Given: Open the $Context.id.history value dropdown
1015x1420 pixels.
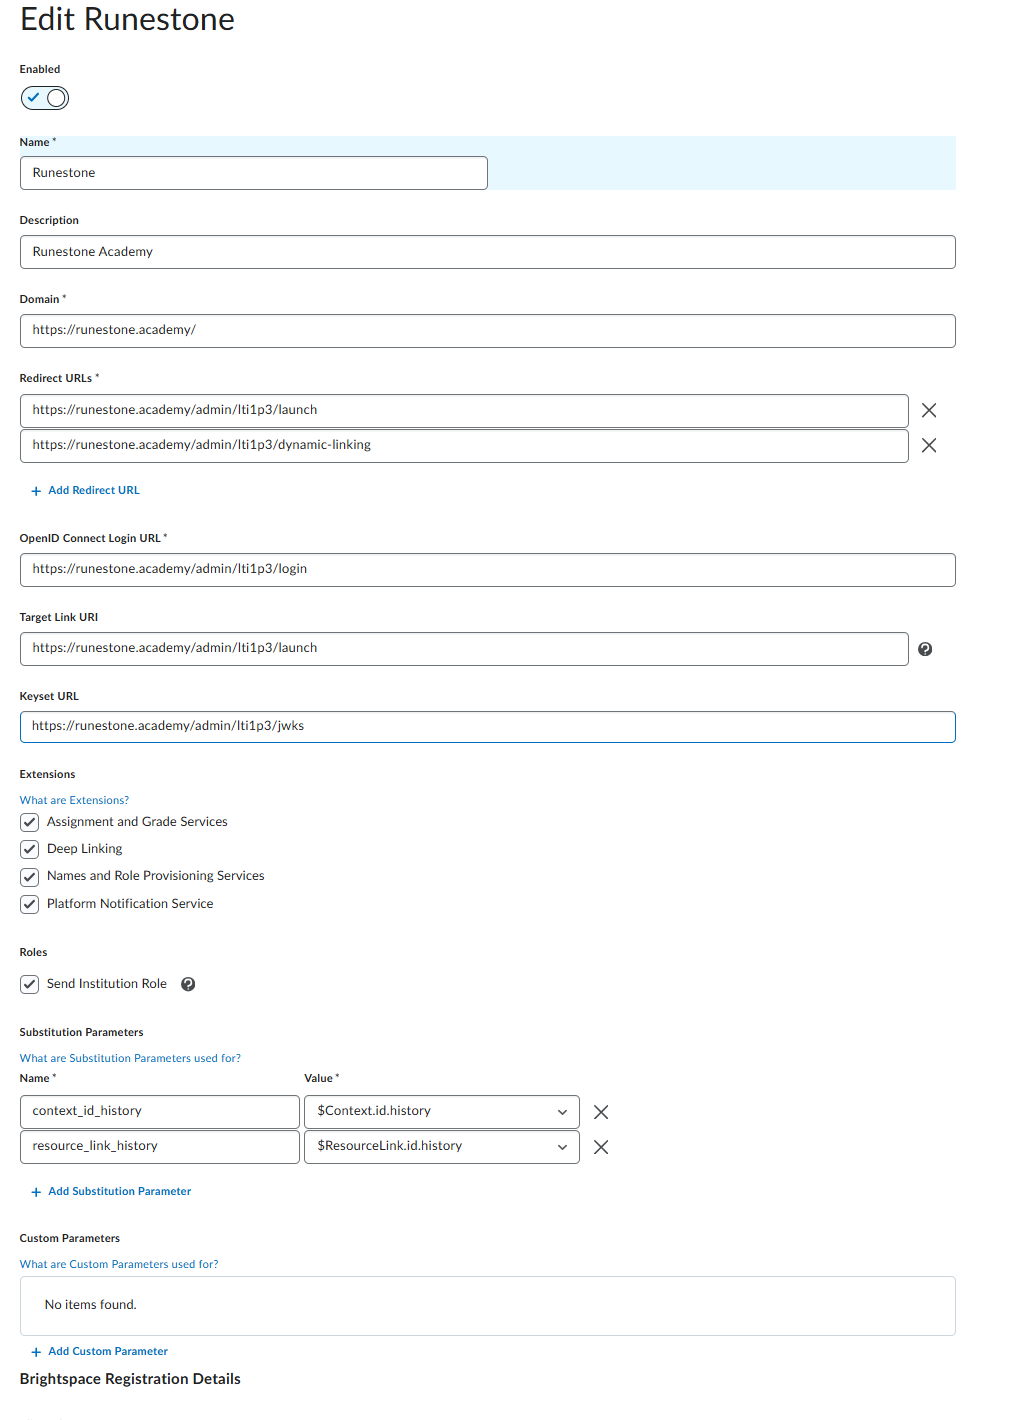Looking at the screenshot, I should coord(441,1112).
